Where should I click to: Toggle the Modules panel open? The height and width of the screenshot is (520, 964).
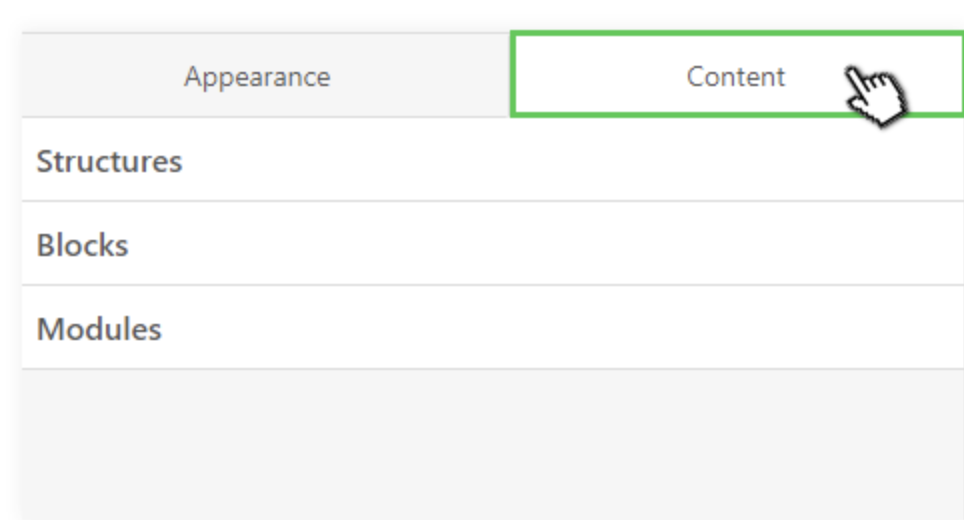pos(493,328)
